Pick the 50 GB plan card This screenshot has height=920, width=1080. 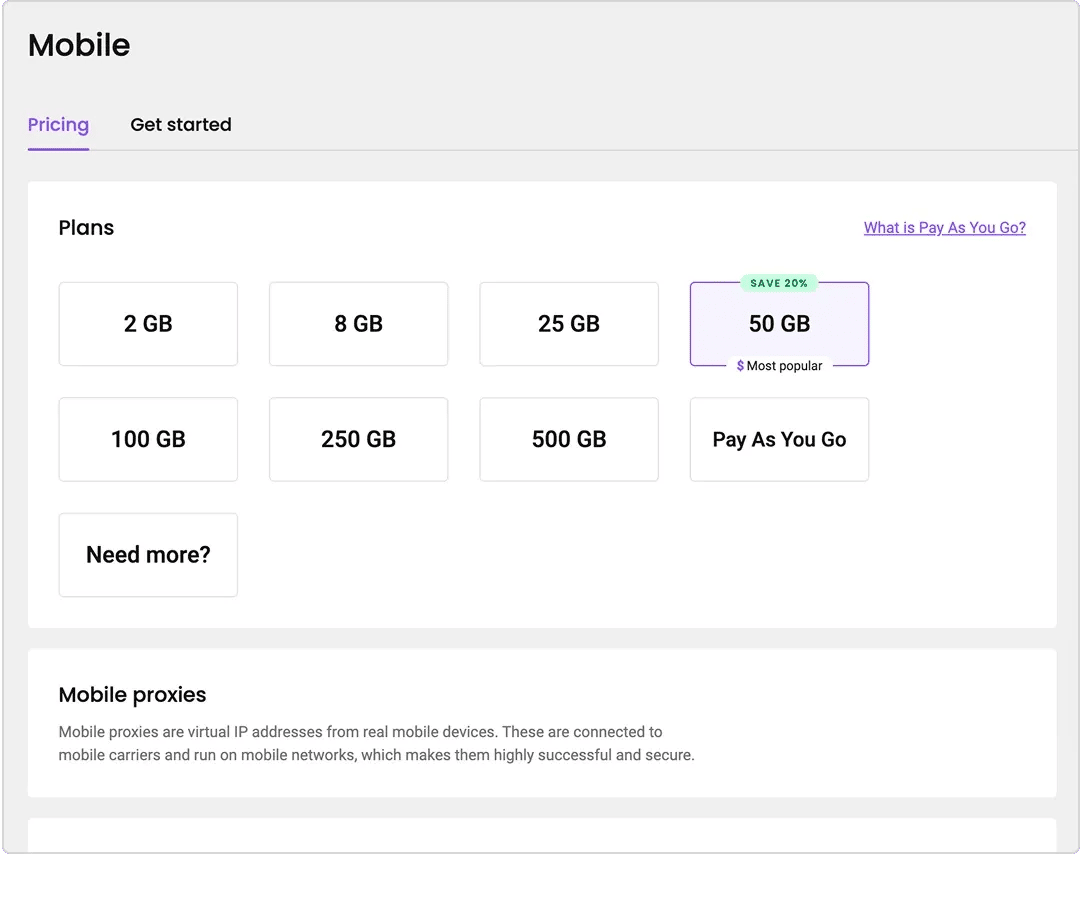(779, 324)
